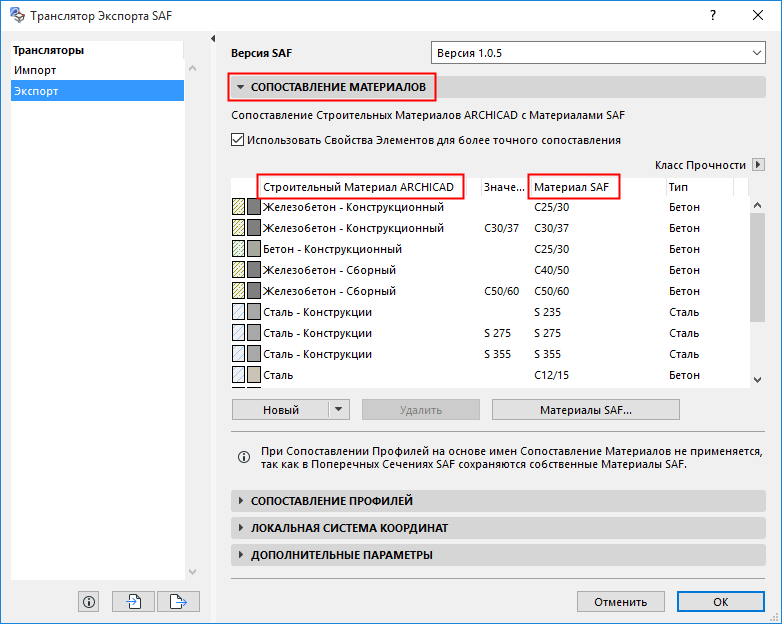Click translators list scroll up arrow
The height and width of the screenshot is (624, 782).
[193, 68]
